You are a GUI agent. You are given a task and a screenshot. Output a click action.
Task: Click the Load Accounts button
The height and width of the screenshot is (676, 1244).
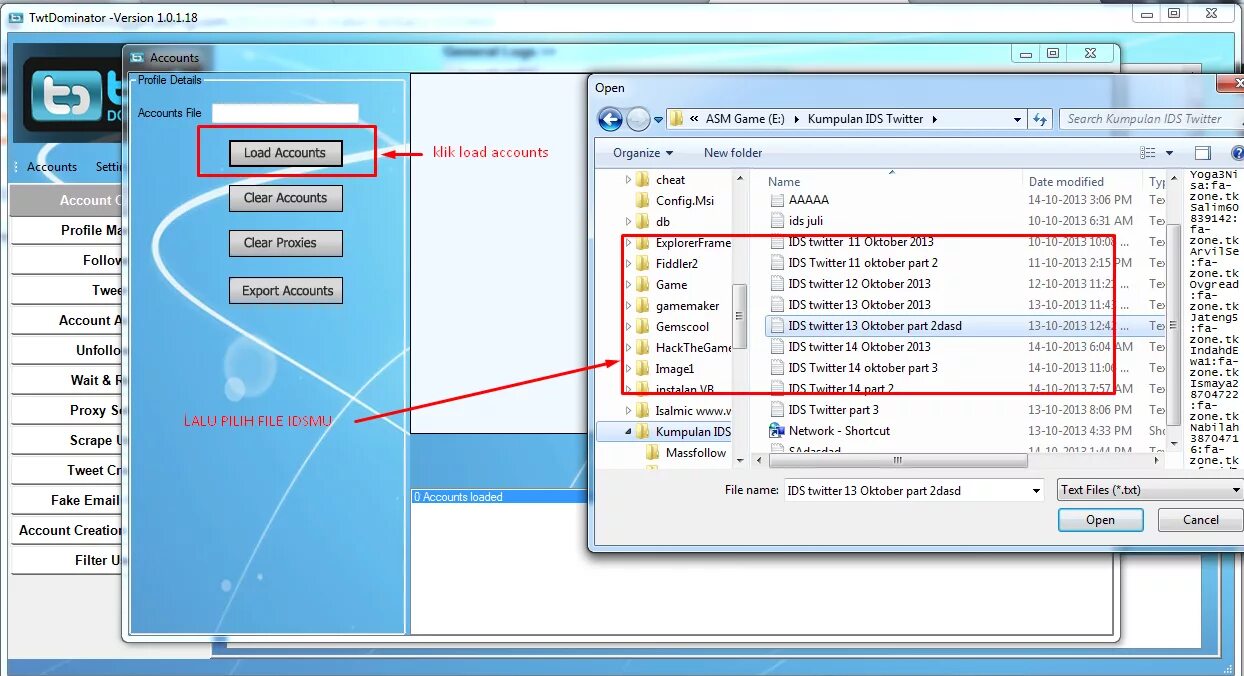285,153
